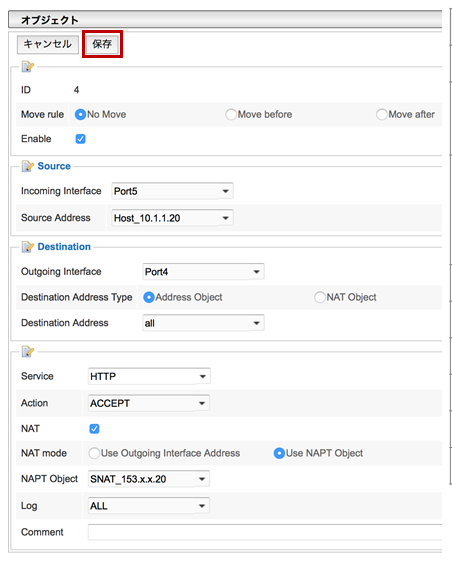Click the edit icon beside Destination heading
The width and height of the screenshot is (452, 562).
coord(28,247)
